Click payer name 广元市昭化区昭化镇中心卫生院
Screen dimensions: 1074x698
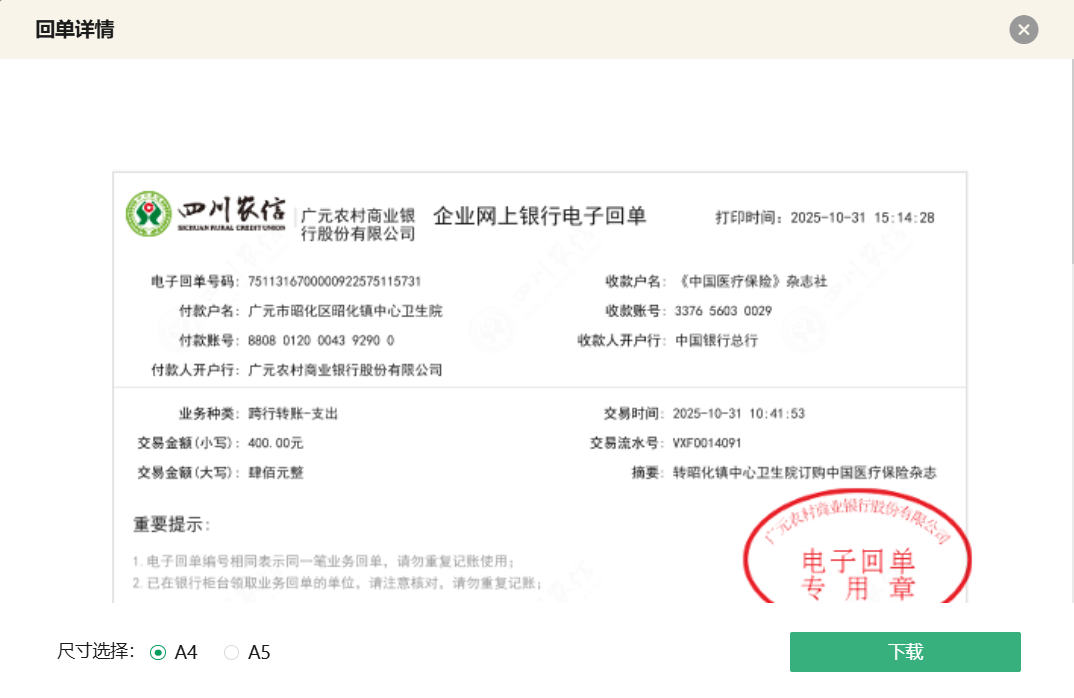pyautogui.click(x=345, y=311)
